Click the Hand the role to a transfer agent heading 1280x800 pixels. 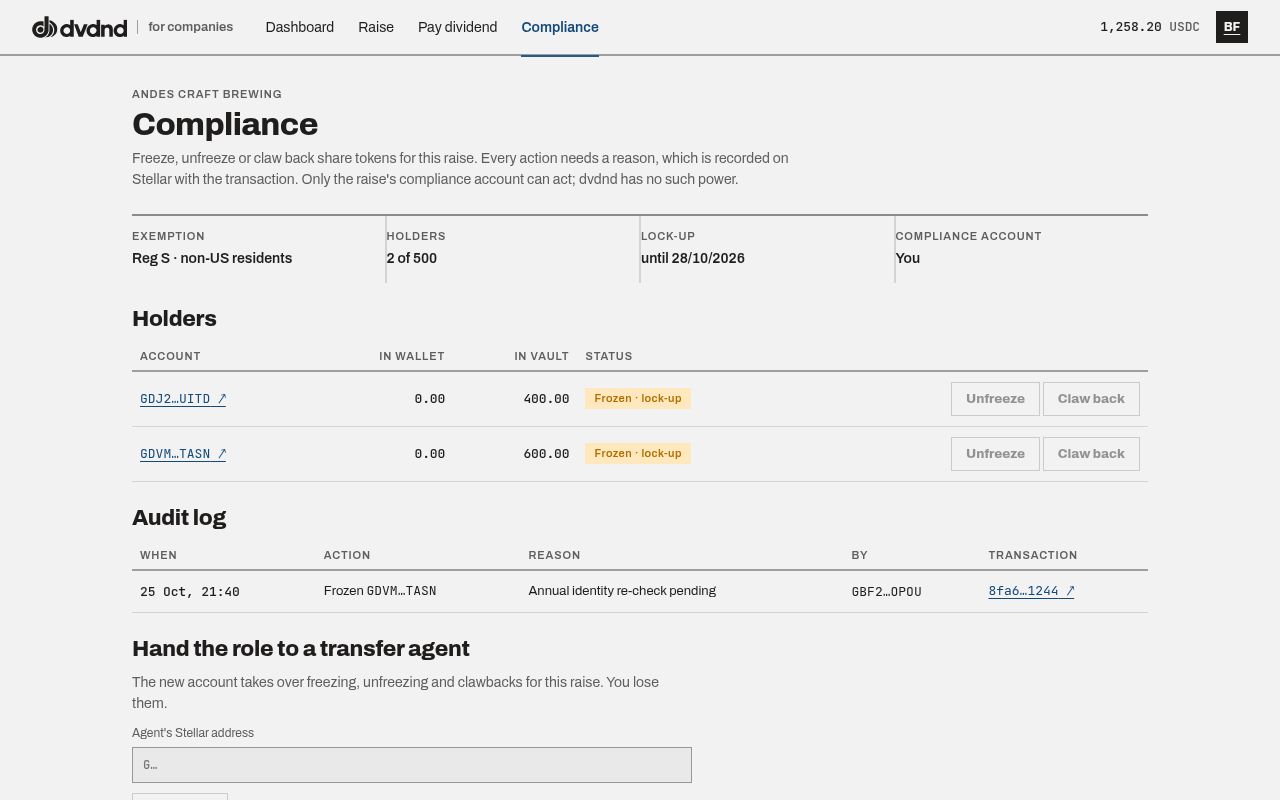[x=301, y=648]
